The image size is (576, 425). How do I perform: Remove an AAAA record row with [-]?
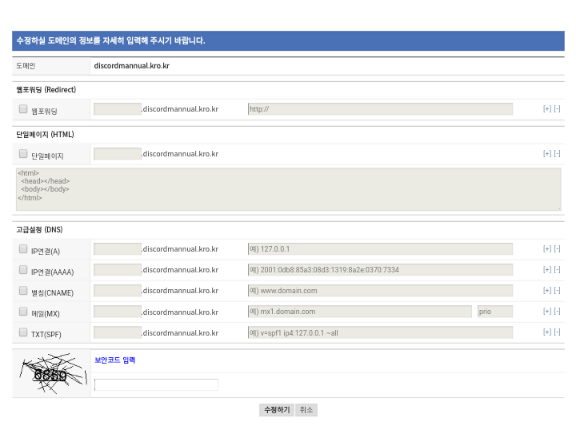pos(557,270)
